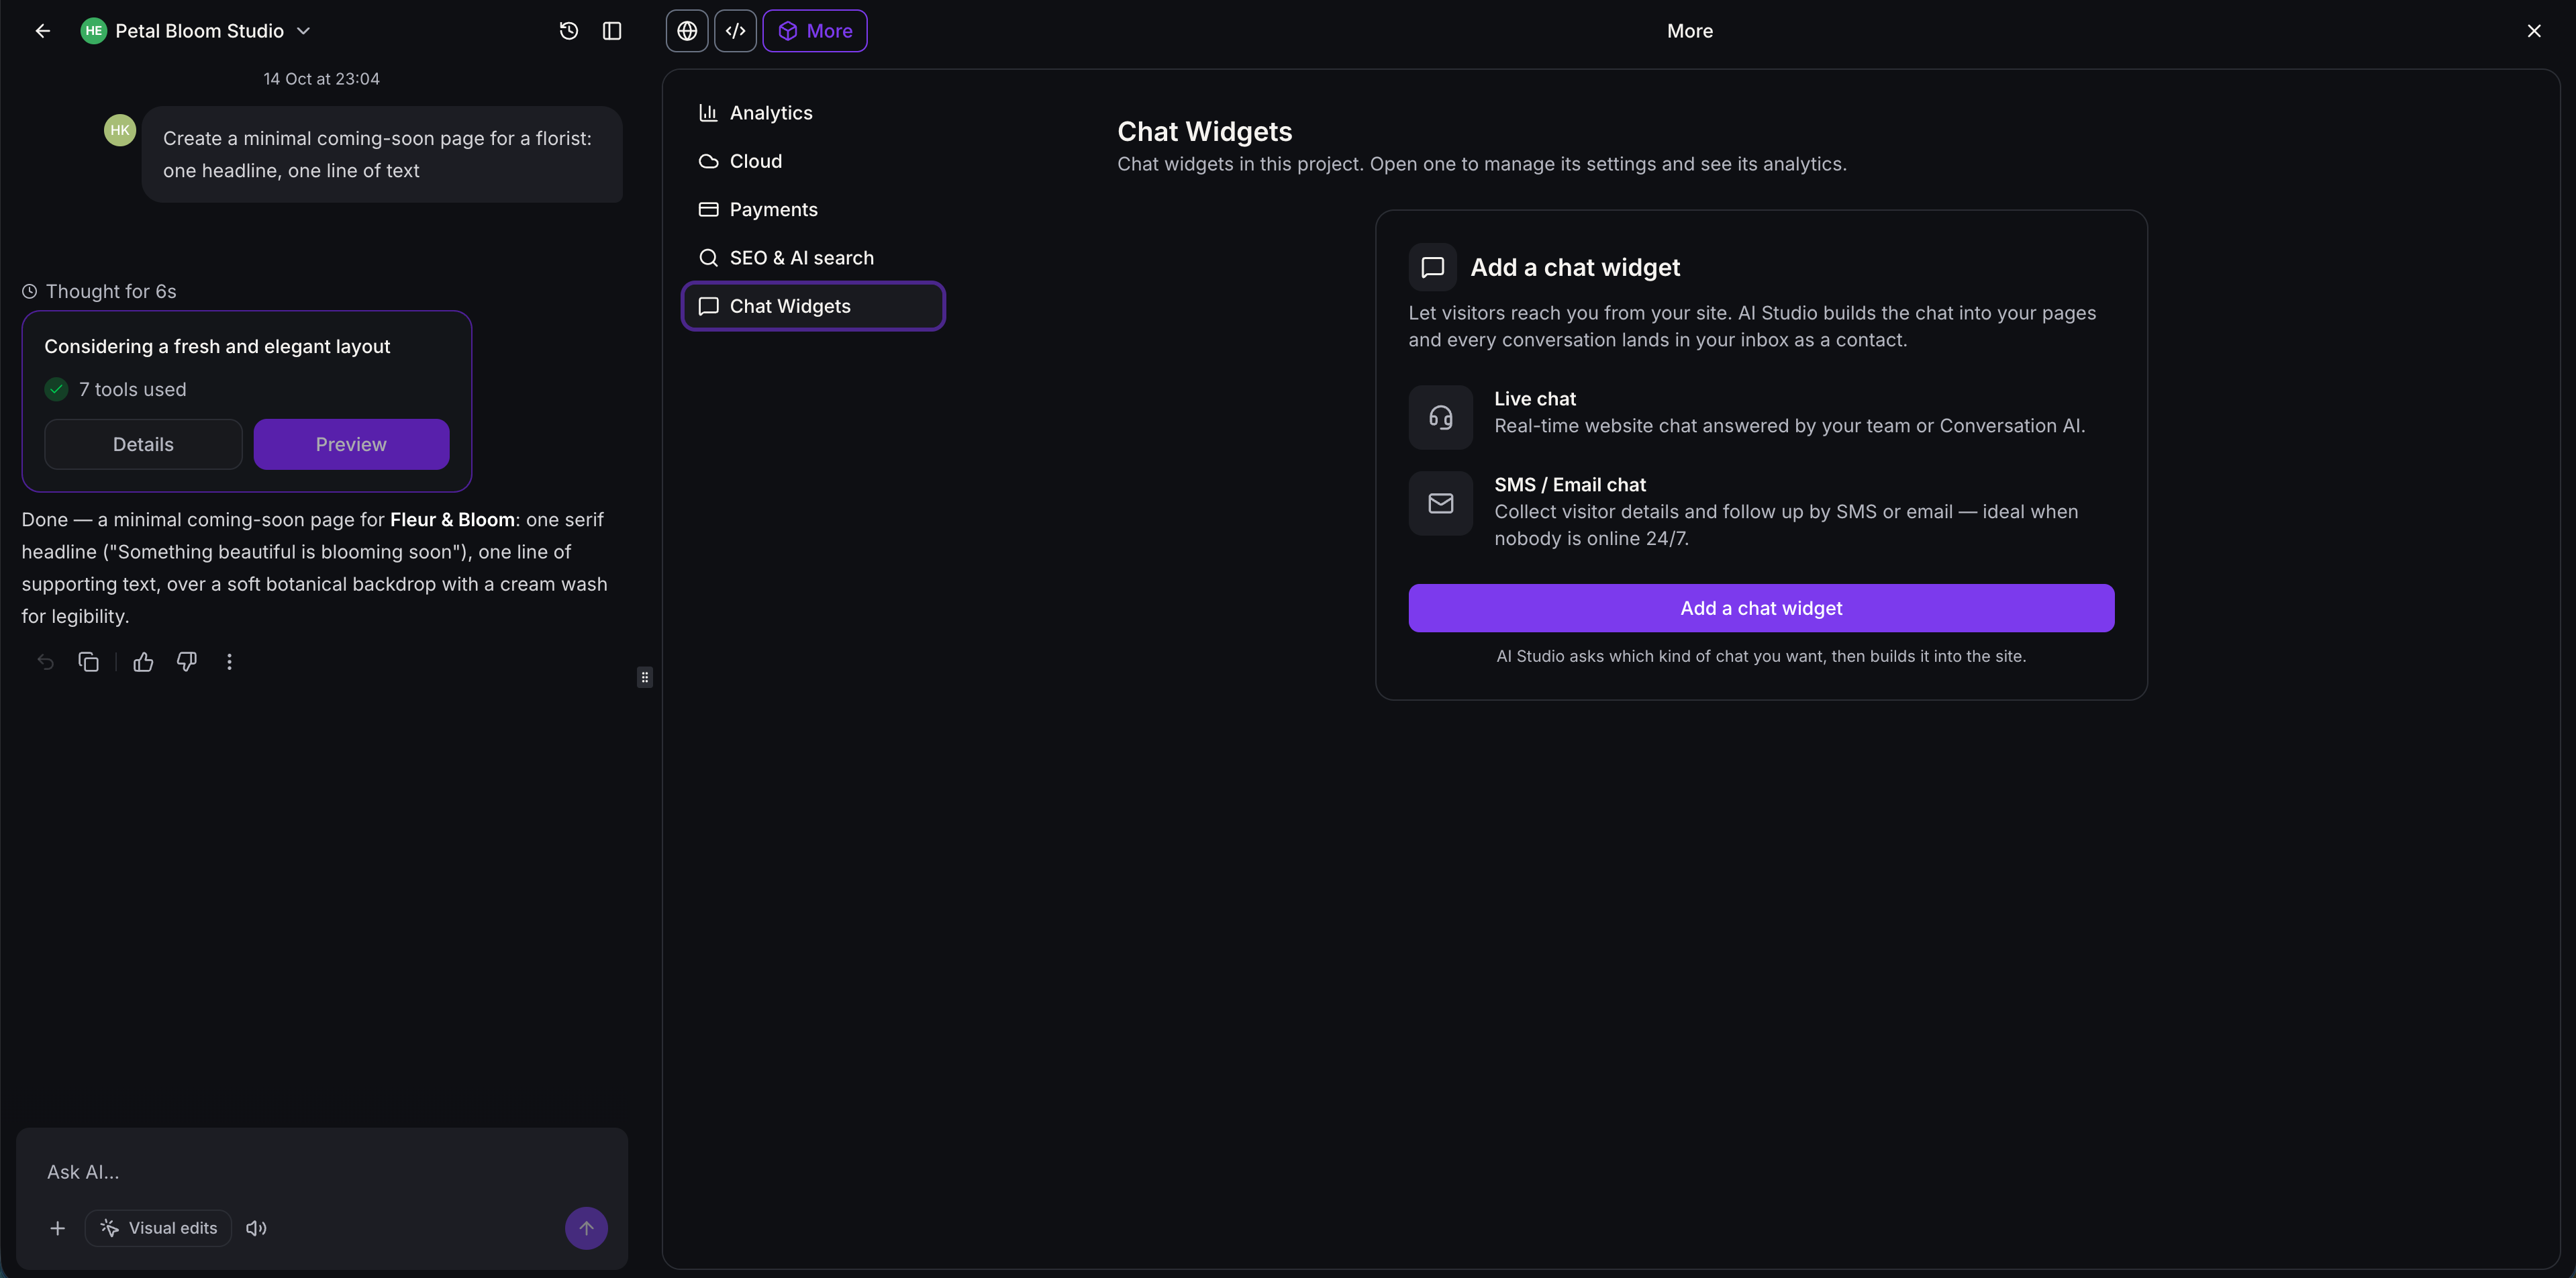Expand the Thought for 6s section

coord(99,291)
